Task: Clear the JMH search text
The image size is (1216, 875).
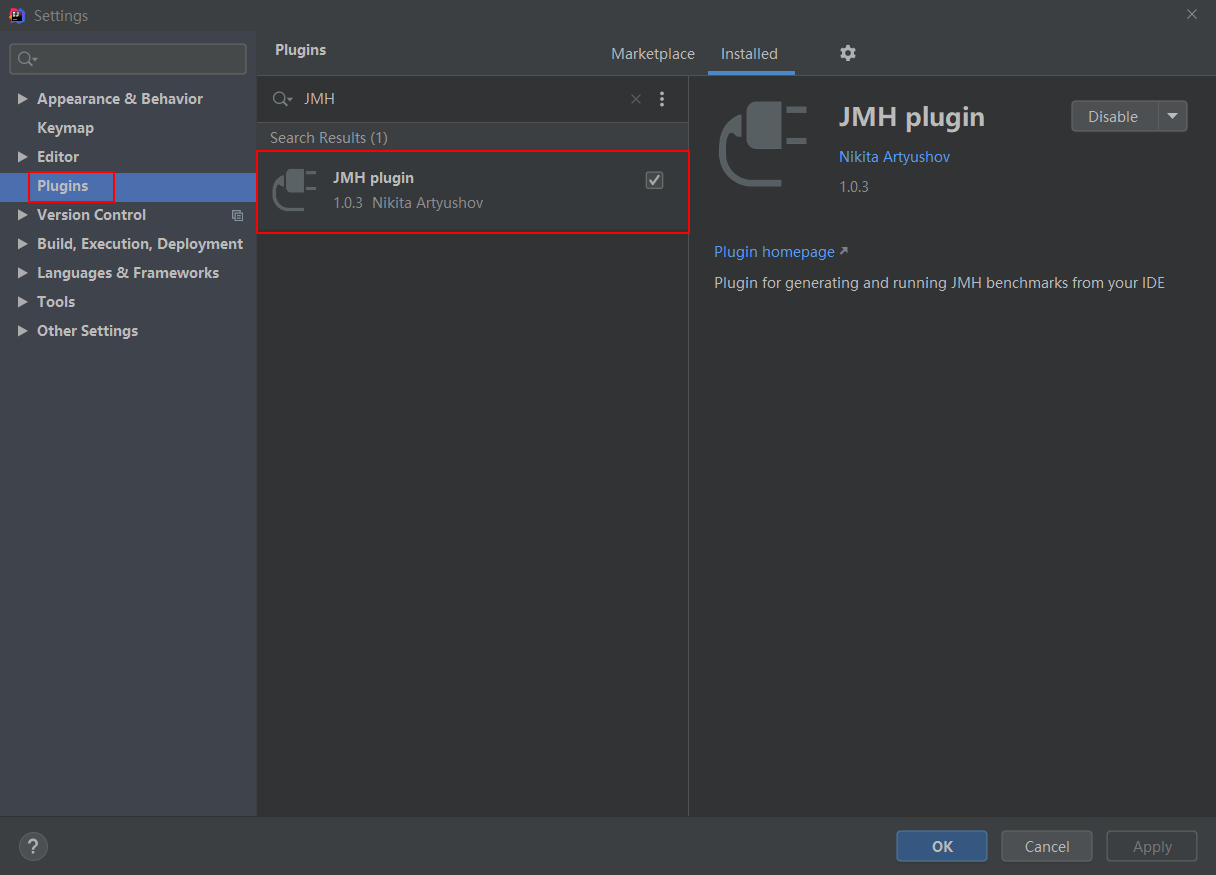Action: coord(636,99)
